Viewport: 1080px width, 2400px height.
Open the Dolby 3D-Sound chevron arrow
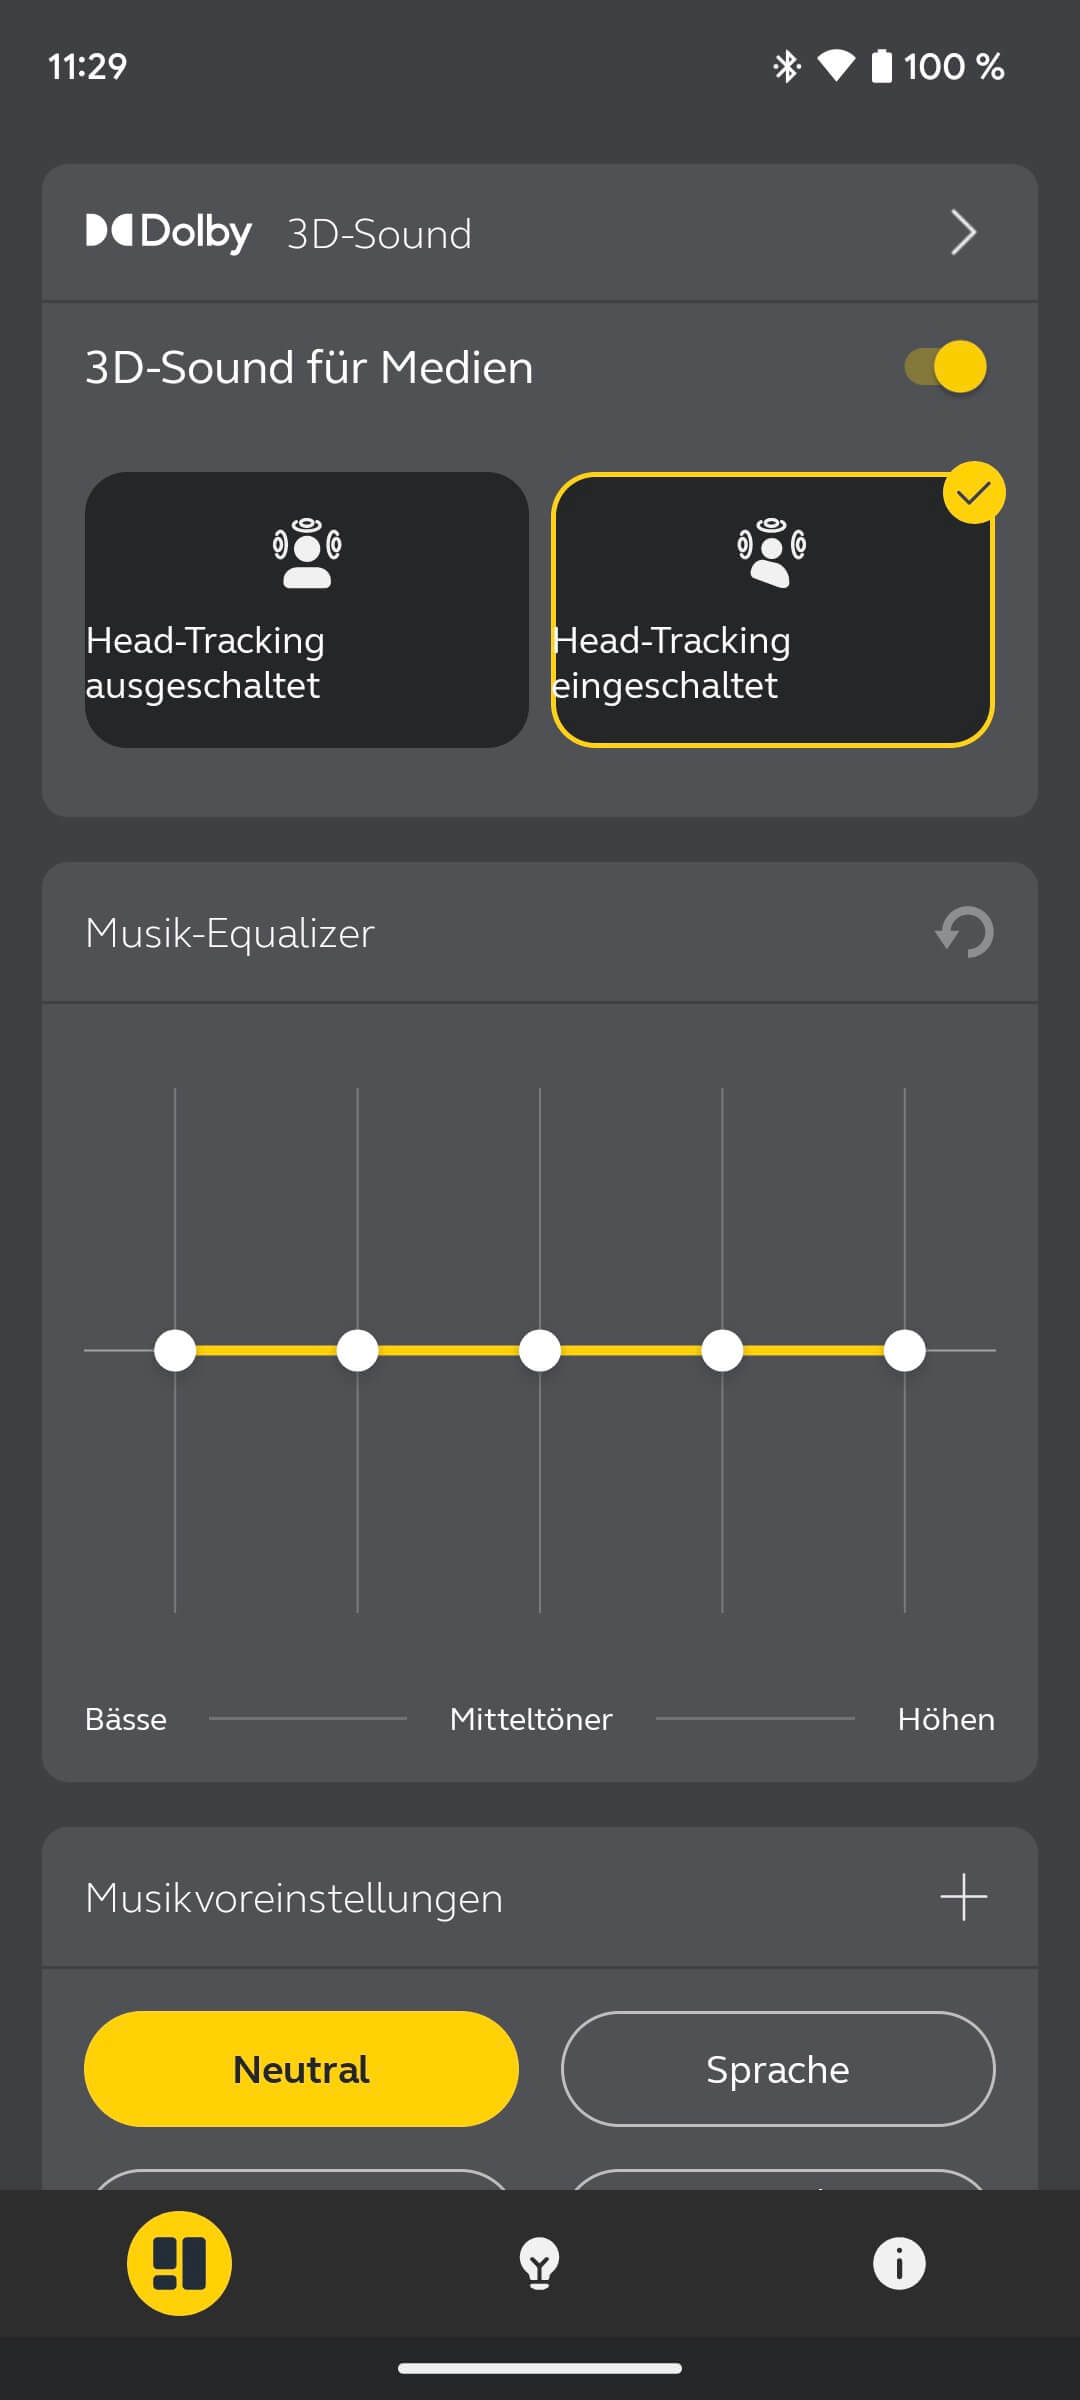962,233
